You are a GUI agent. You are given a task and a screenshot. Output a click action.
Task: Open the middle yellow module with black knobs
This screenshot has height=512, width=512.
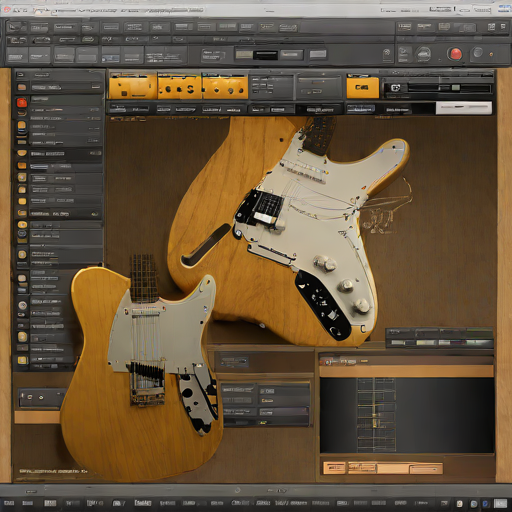179,88
